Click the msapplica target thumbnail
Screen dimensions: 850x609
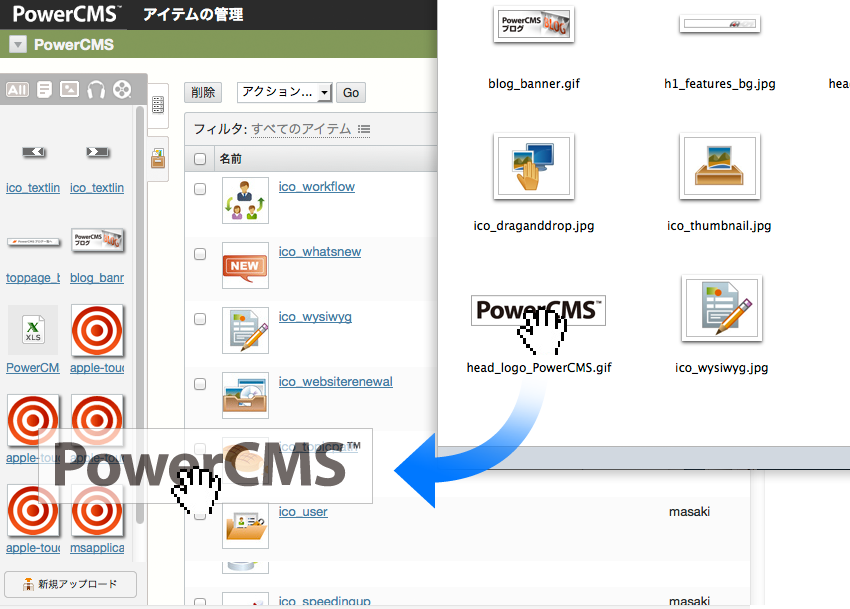(97, 510)
